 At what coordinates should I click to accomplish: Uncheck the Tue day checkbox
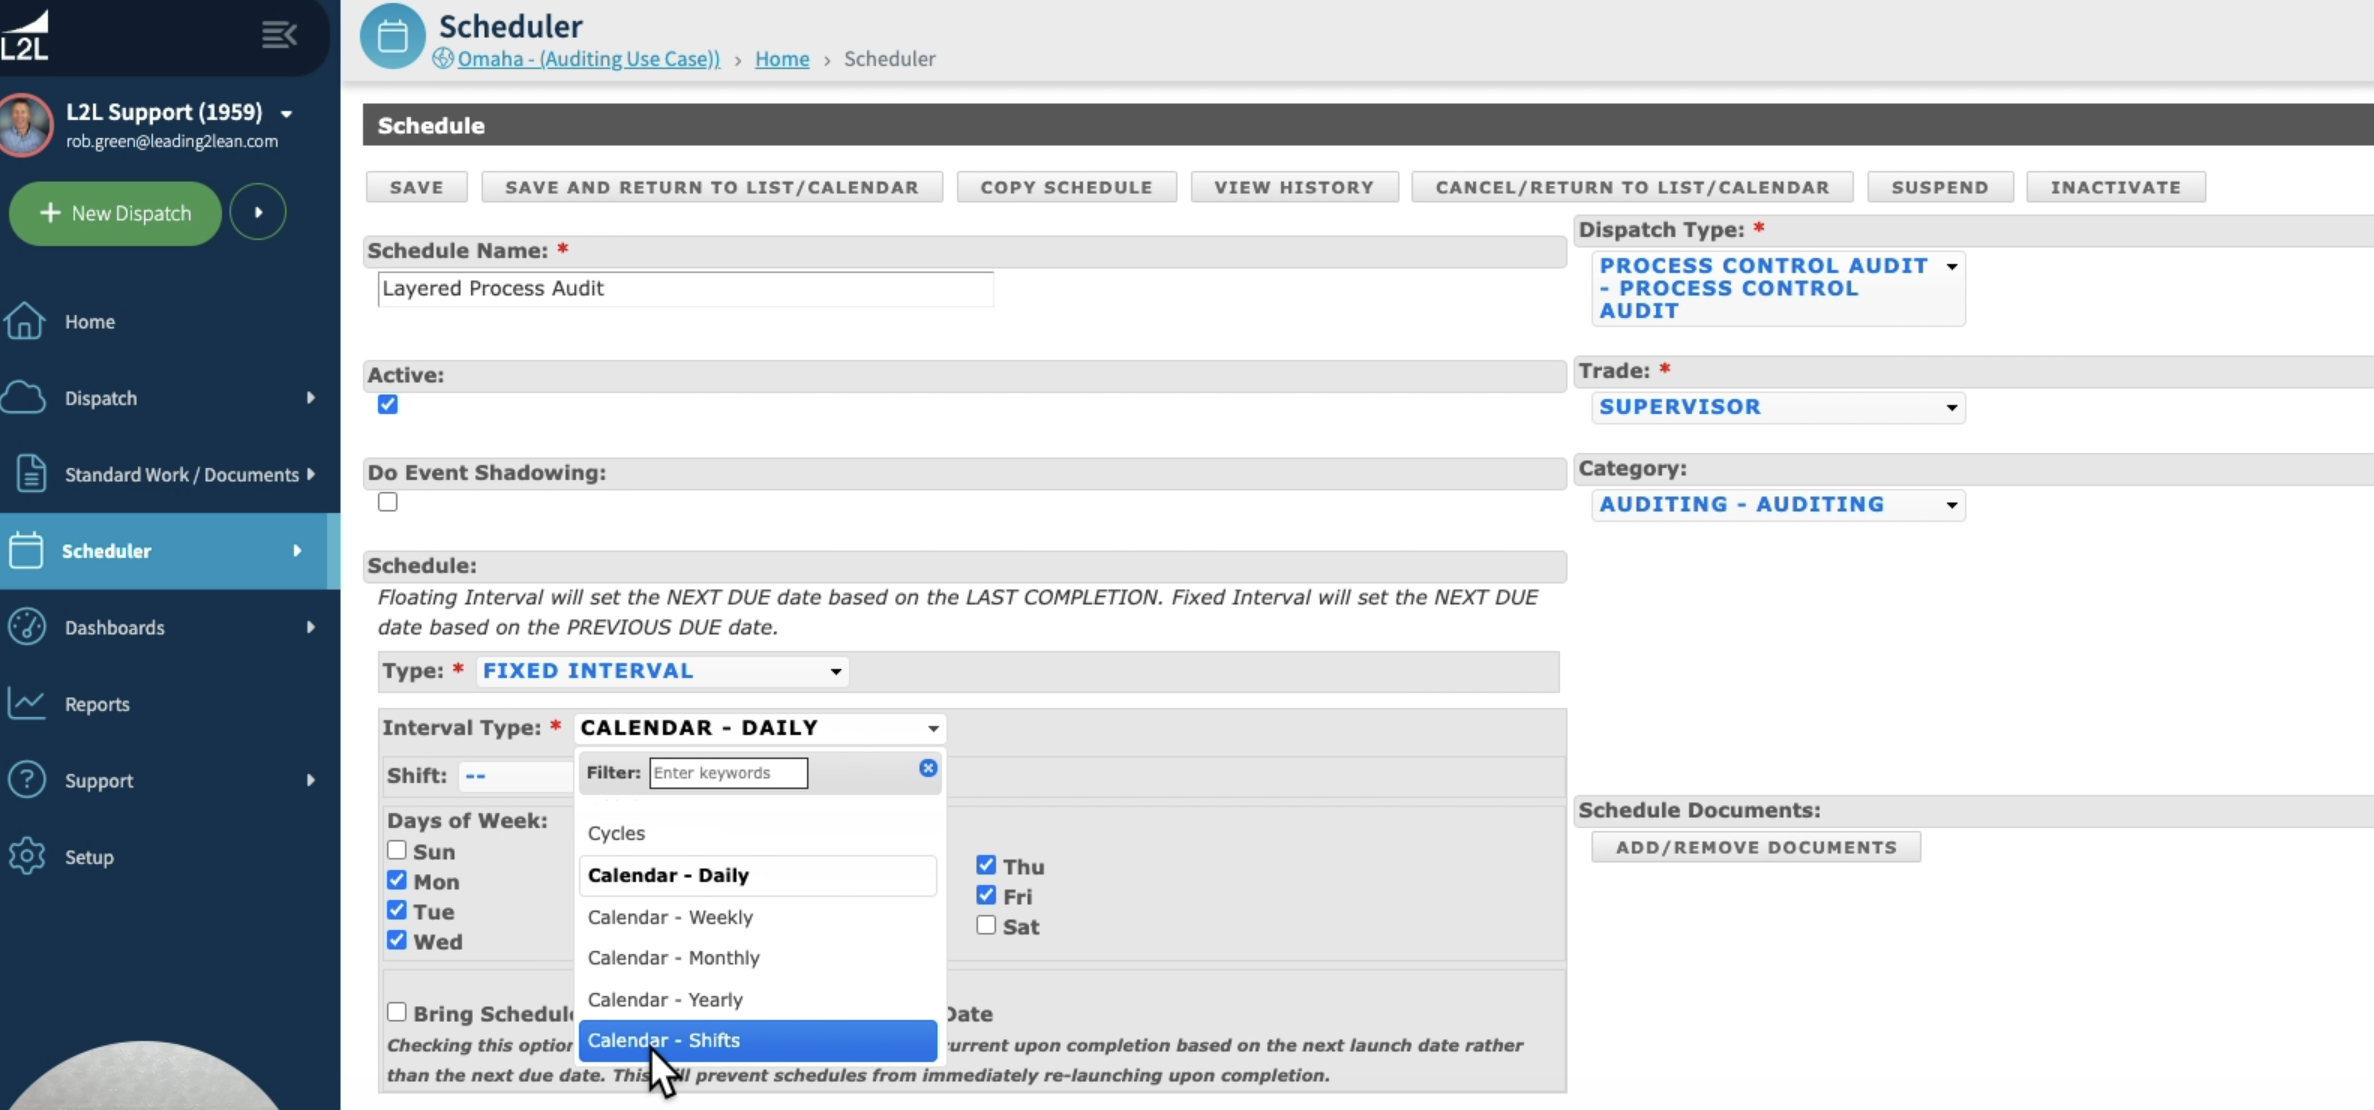397,910
